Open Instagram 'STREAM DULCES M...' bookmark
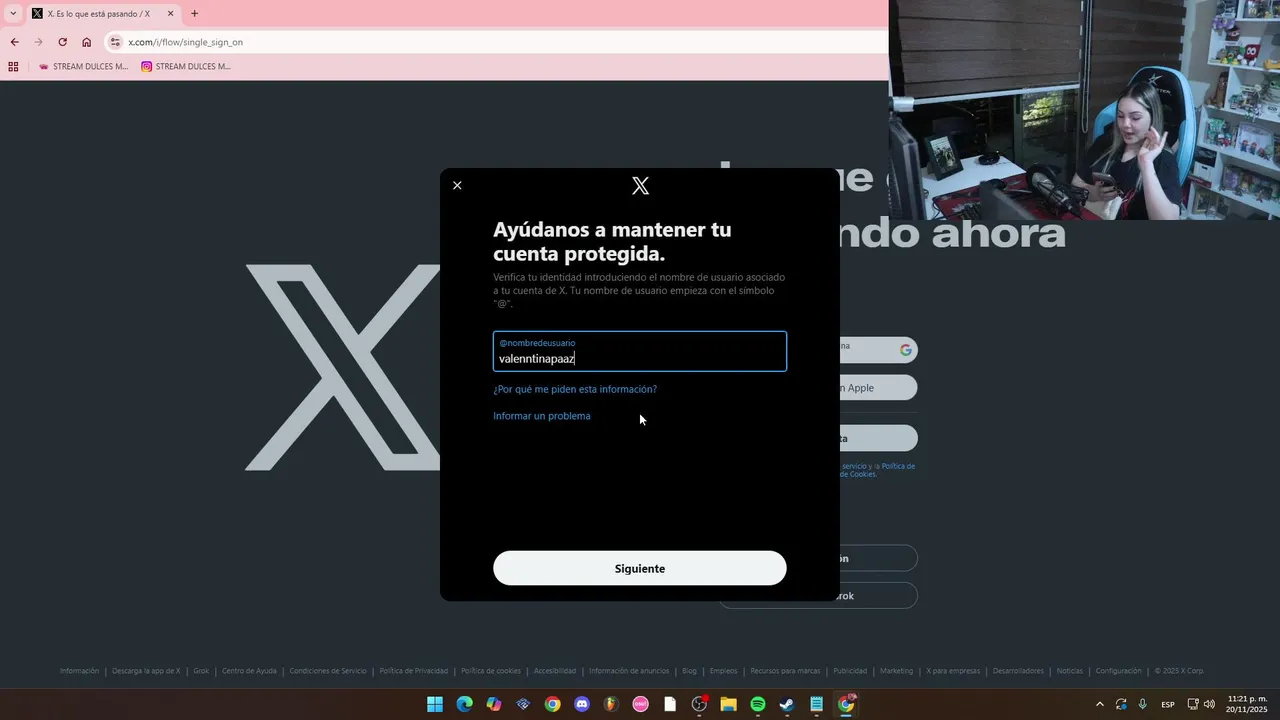This screenshot has width=1280, height=720. click(186, 67)
